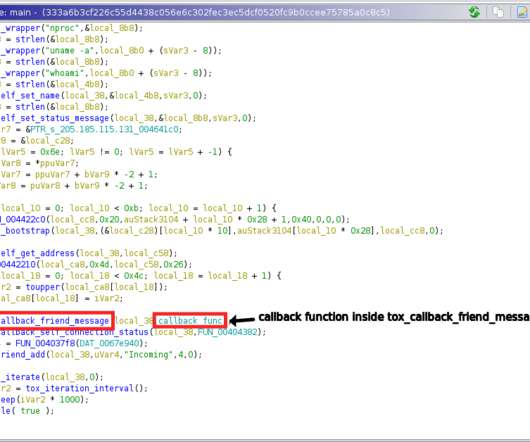
Task: Click the elf_set_status_message call
Action: click(x=55, y=118)
